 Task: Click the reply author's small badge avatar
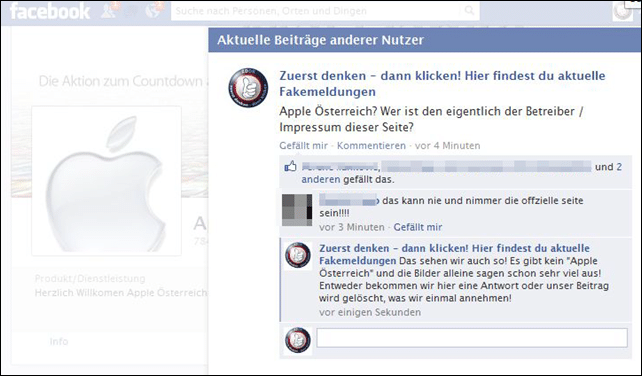point(298,255)
